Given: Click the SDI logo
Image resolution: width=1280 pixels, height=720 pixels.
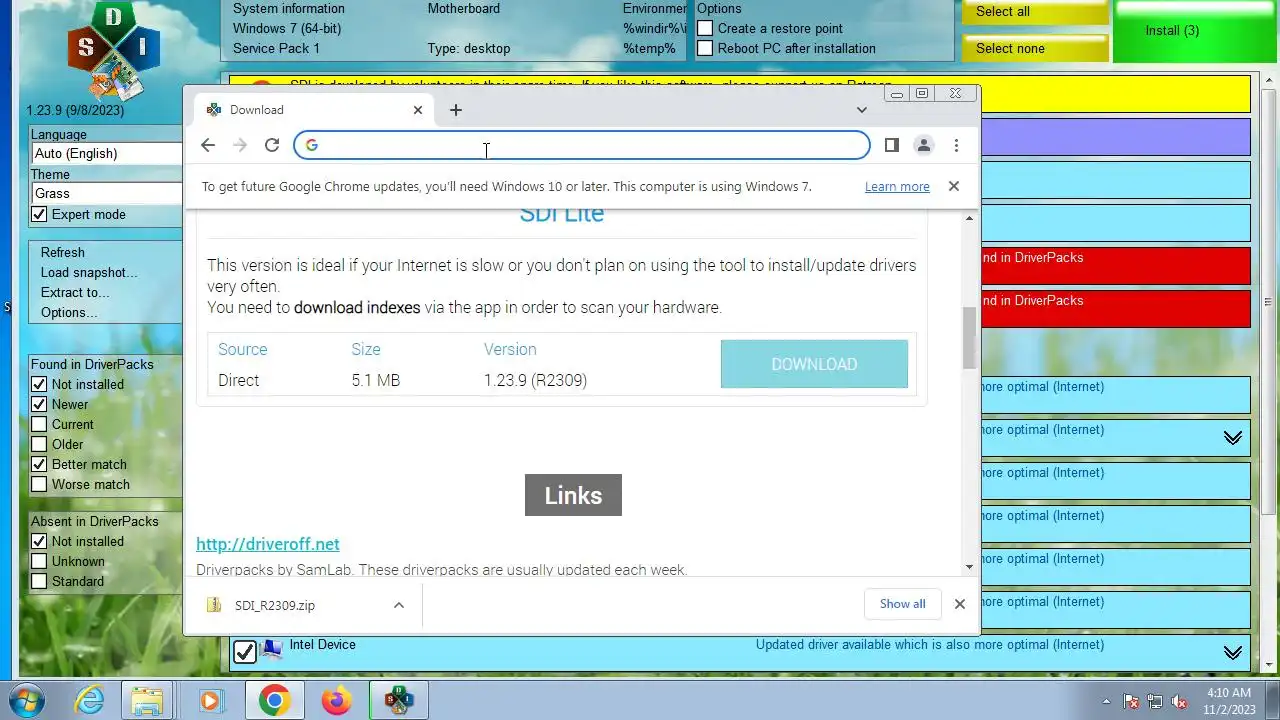Looking at the screenshot, I should click(x=112, y=50).
